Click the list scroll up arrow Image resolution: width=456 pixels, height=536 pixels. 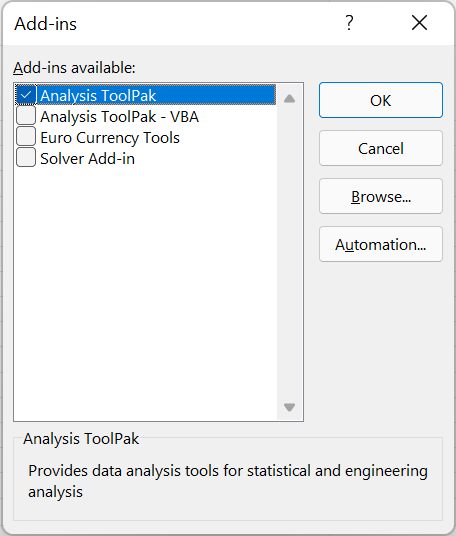[290, 99]
